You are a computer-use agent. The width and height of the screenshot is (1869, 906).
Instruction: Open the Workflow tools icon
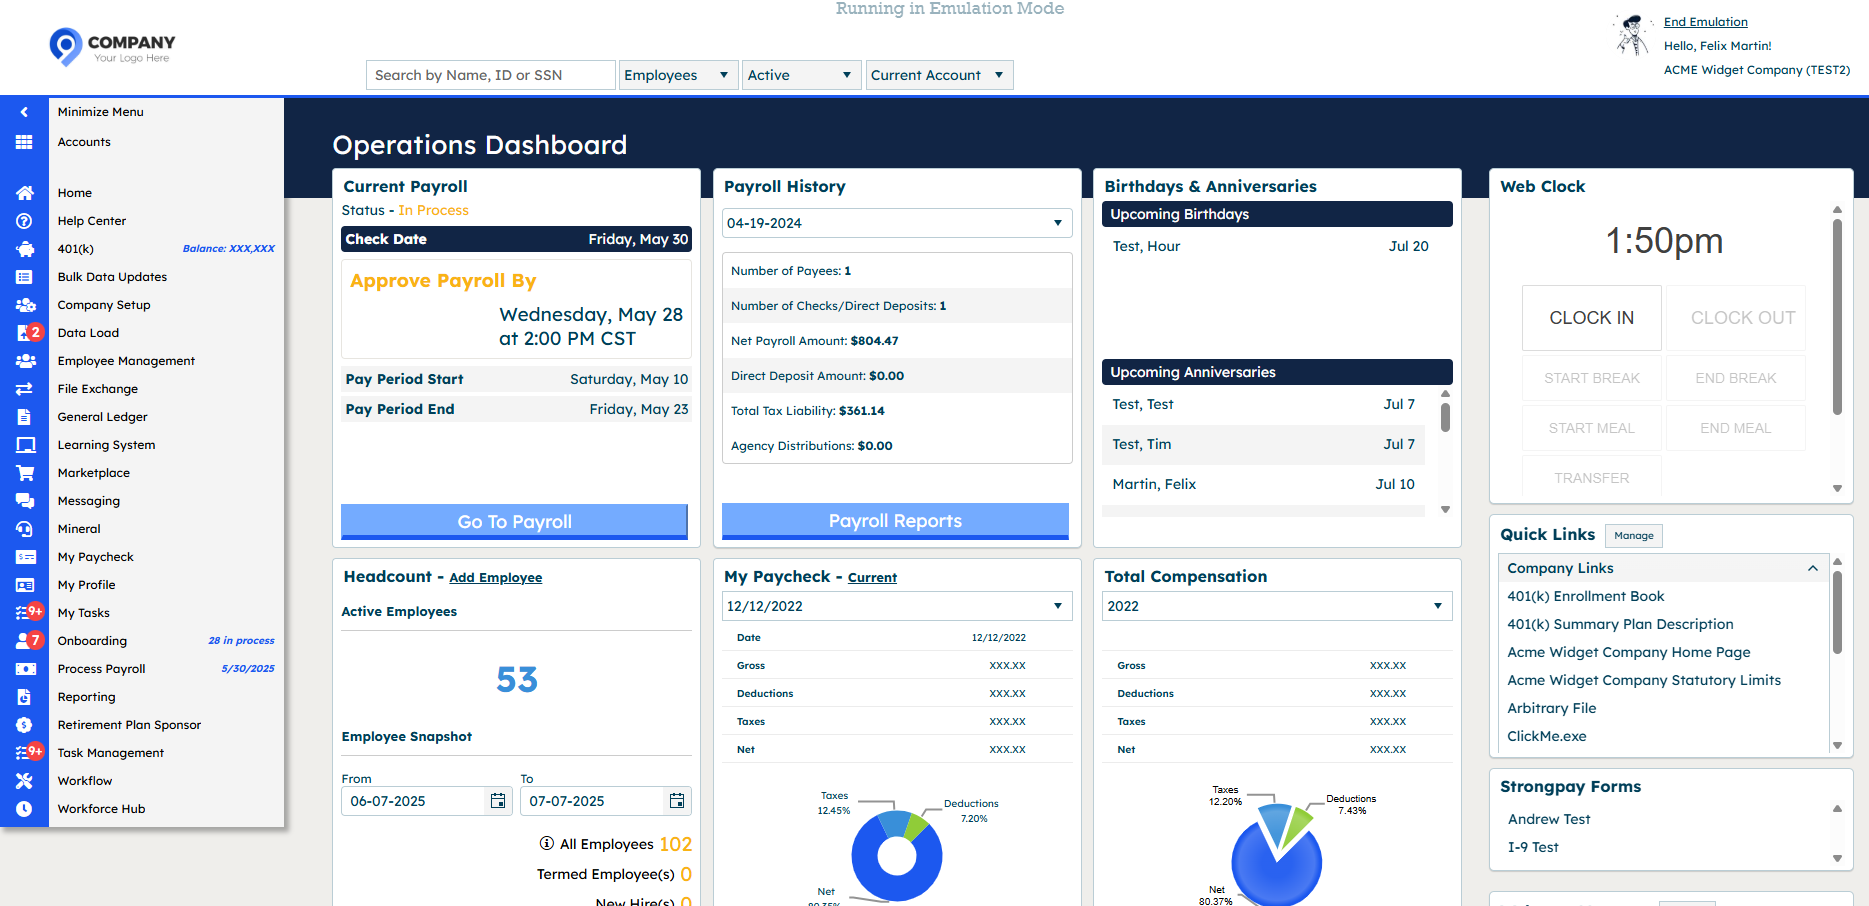coord(24,781)
